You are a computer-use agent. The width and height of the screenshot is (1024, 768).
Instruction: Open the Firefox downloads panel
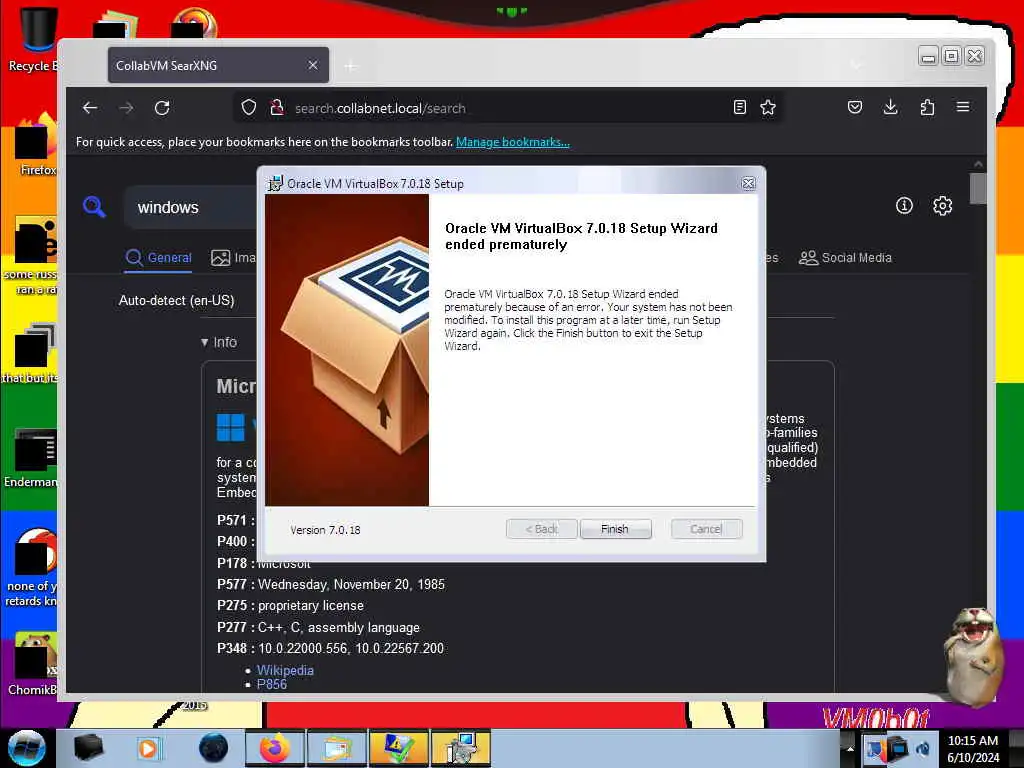click(x=890, y=107)
